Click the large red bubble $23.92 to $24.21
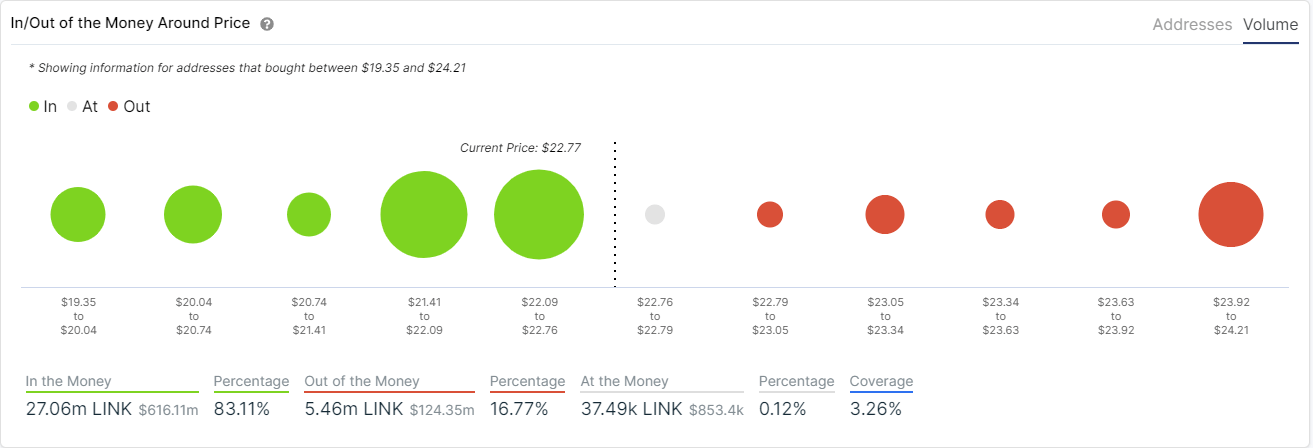Viewport: 1313px width, 448px height. coord(1231,215)
